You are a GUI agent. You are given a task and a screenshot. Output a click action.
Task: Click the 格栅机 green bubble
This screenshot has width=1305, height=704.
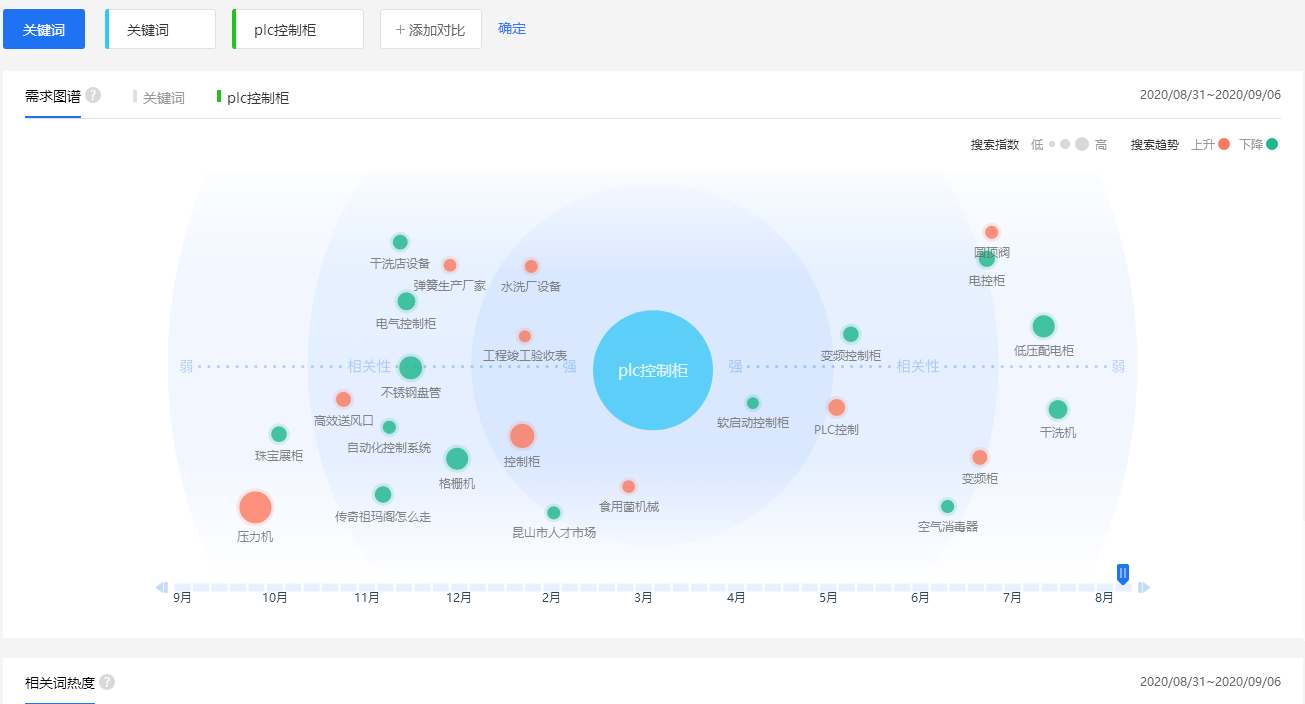pos(457,459)
